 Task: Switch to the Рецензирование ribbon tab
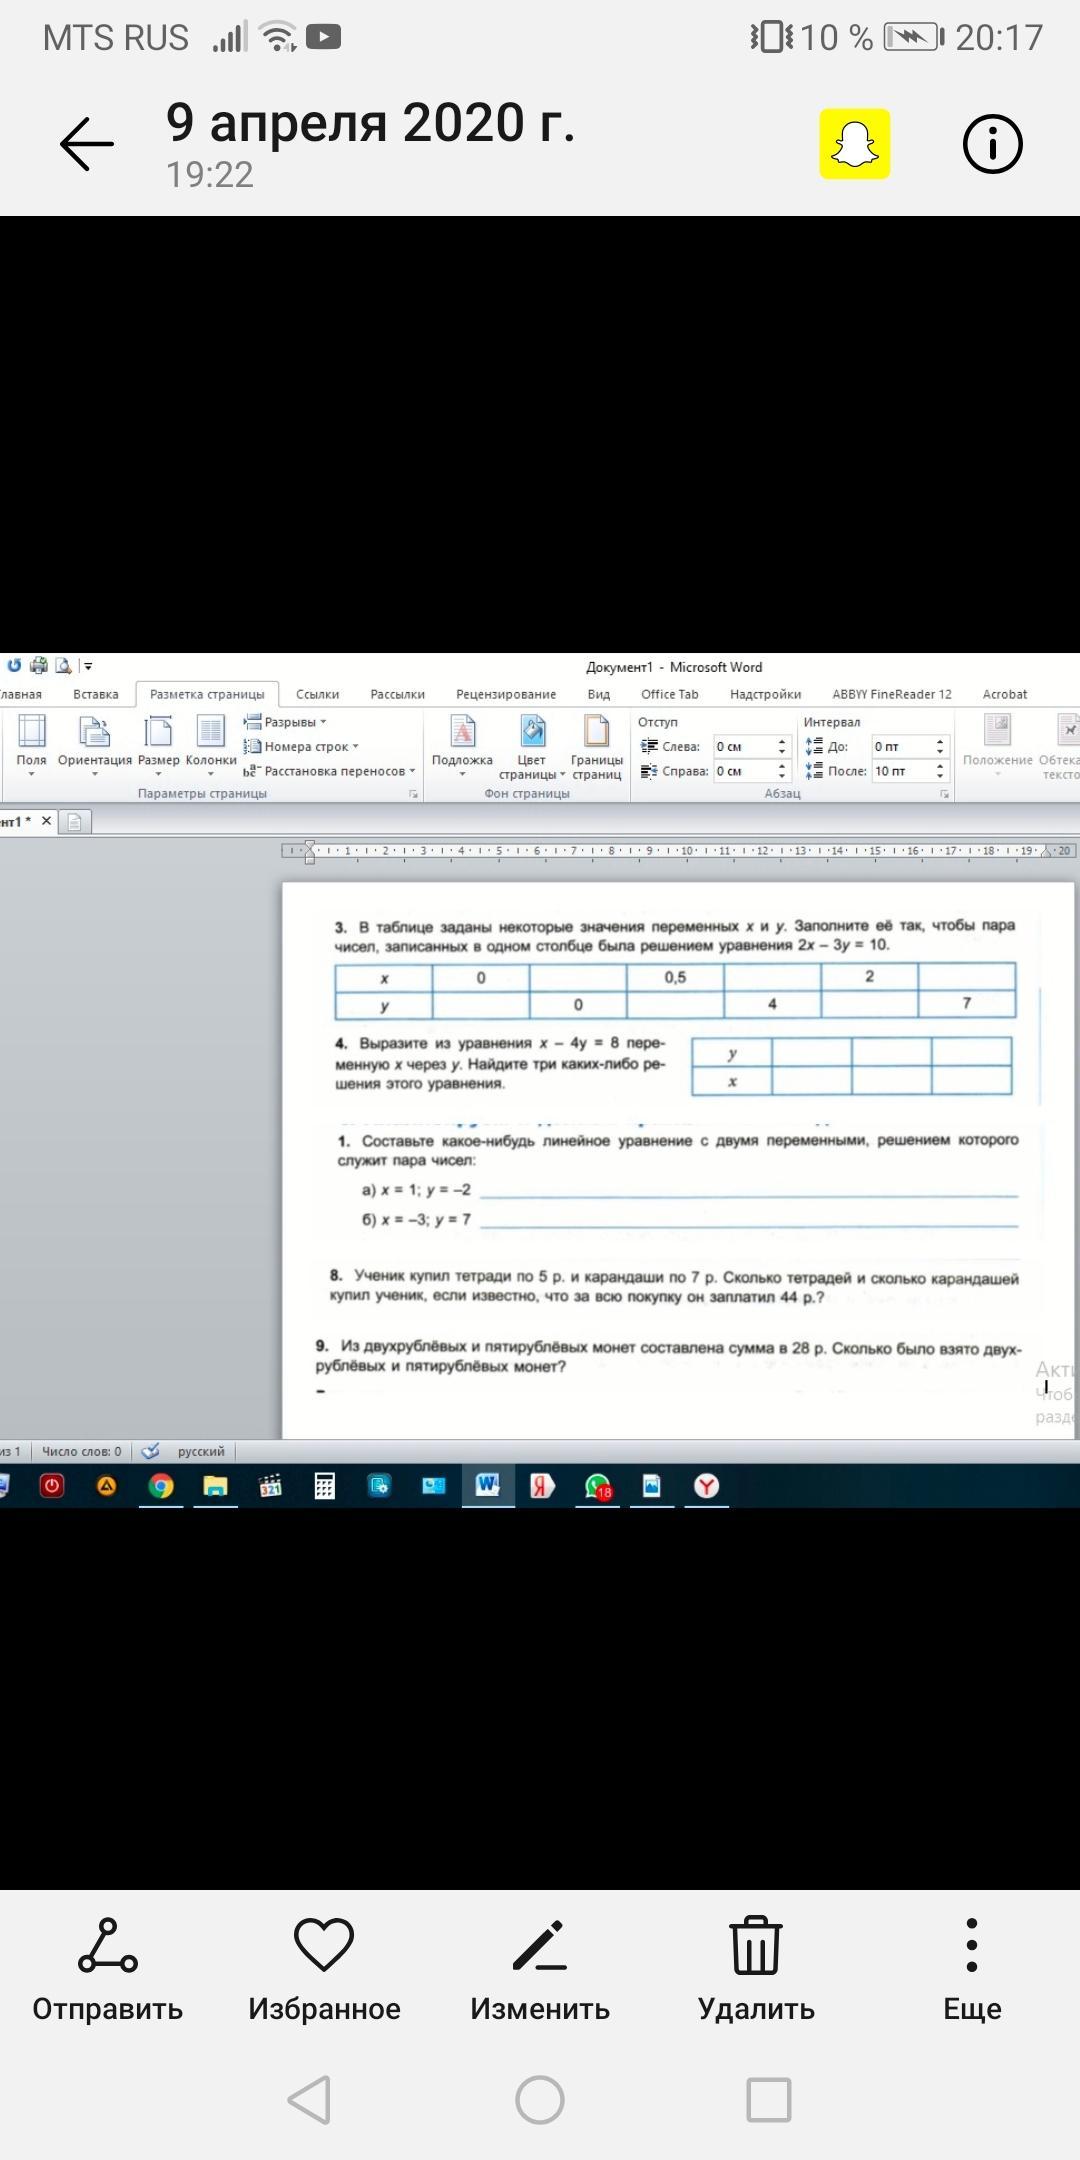click(506, 694)
